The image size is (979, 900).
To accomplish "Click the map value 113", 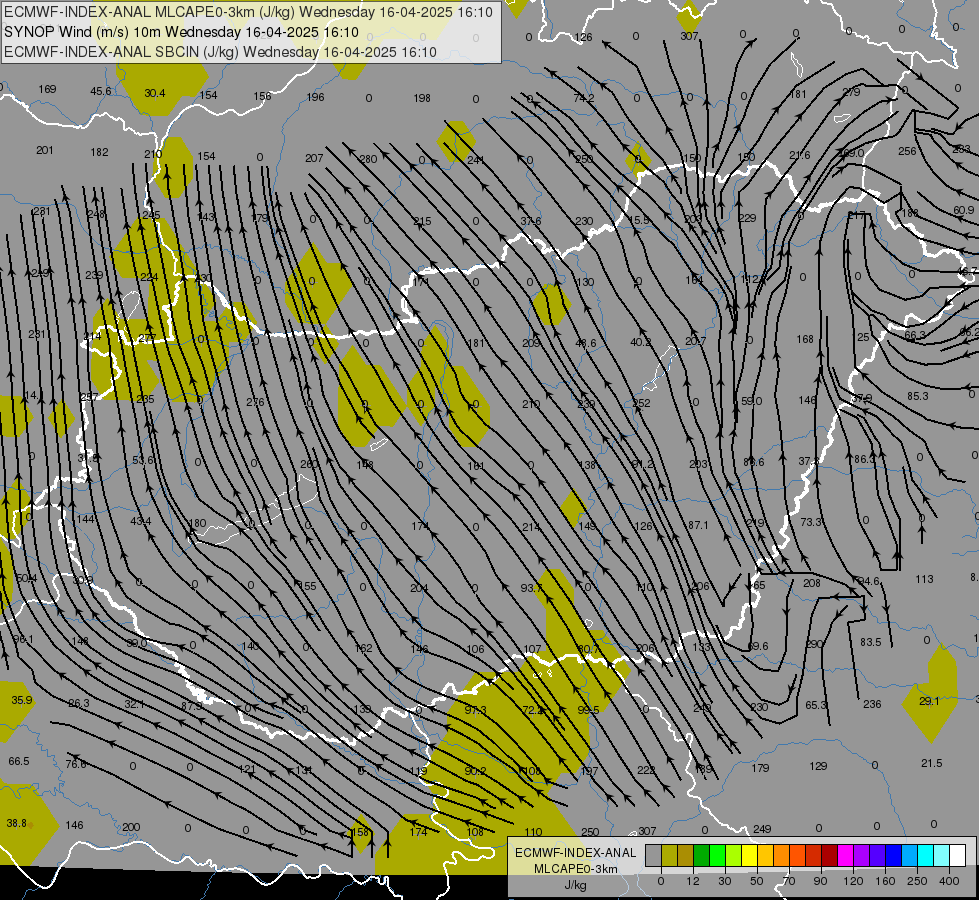I will point(924,579).
